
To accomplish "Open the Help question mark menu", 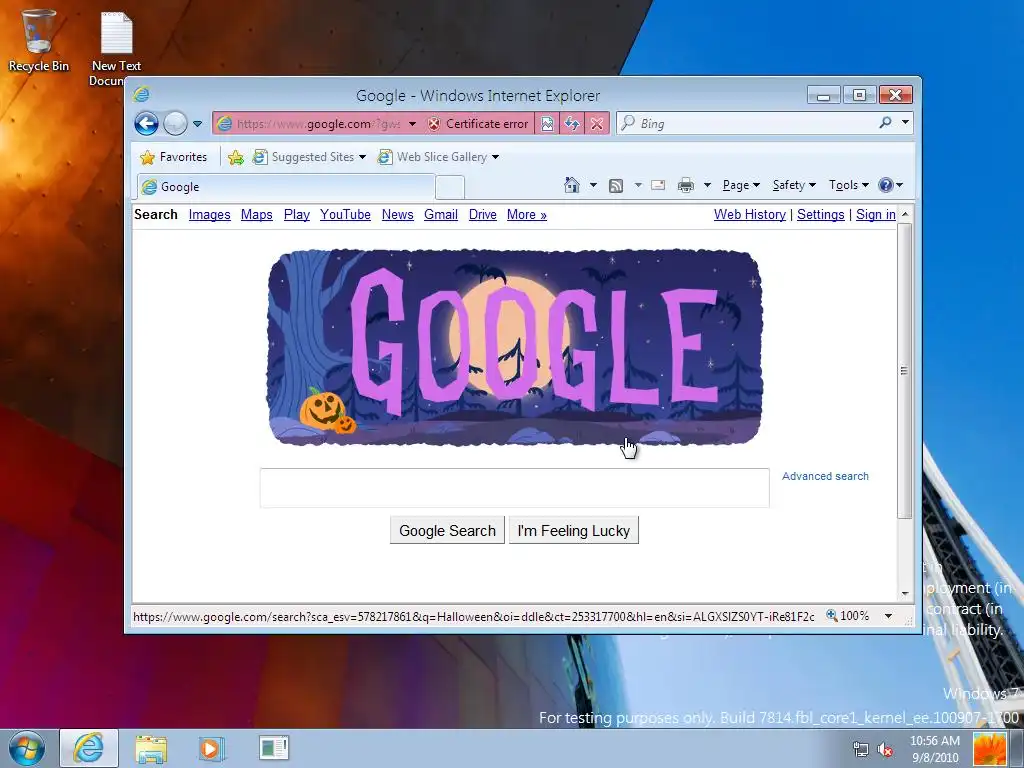I will 890,185.
